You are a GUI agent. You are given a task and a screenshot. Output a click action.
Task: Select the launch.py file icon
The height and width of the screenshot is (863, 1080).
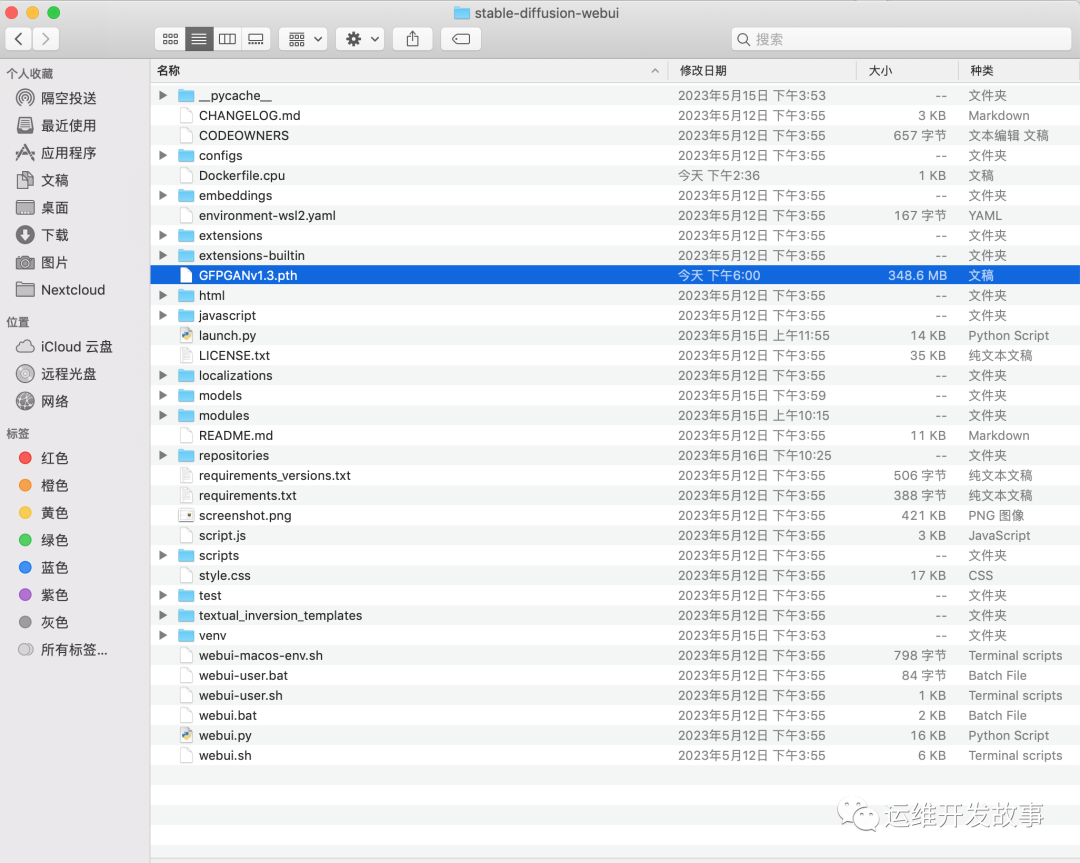point(186,335)
